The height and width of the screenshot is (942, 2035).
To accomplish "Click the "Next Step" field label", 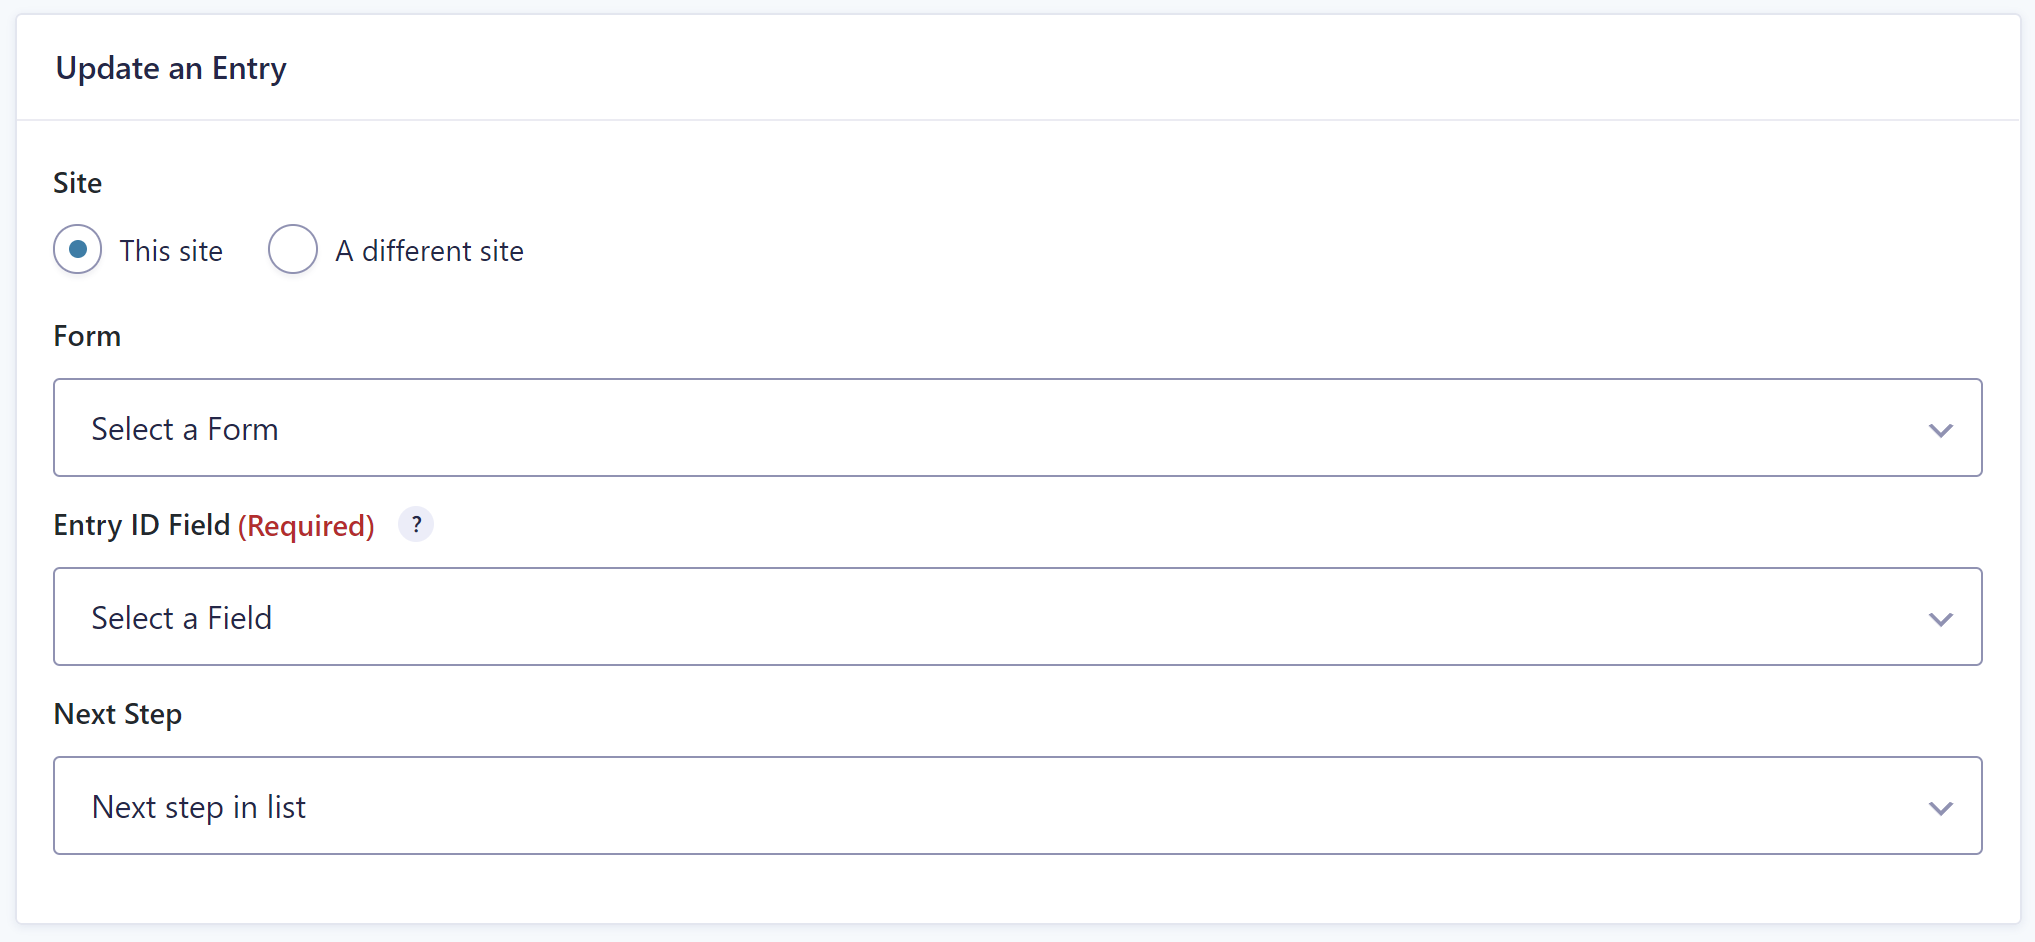I will pyautogui.click(x=118, y=714).
